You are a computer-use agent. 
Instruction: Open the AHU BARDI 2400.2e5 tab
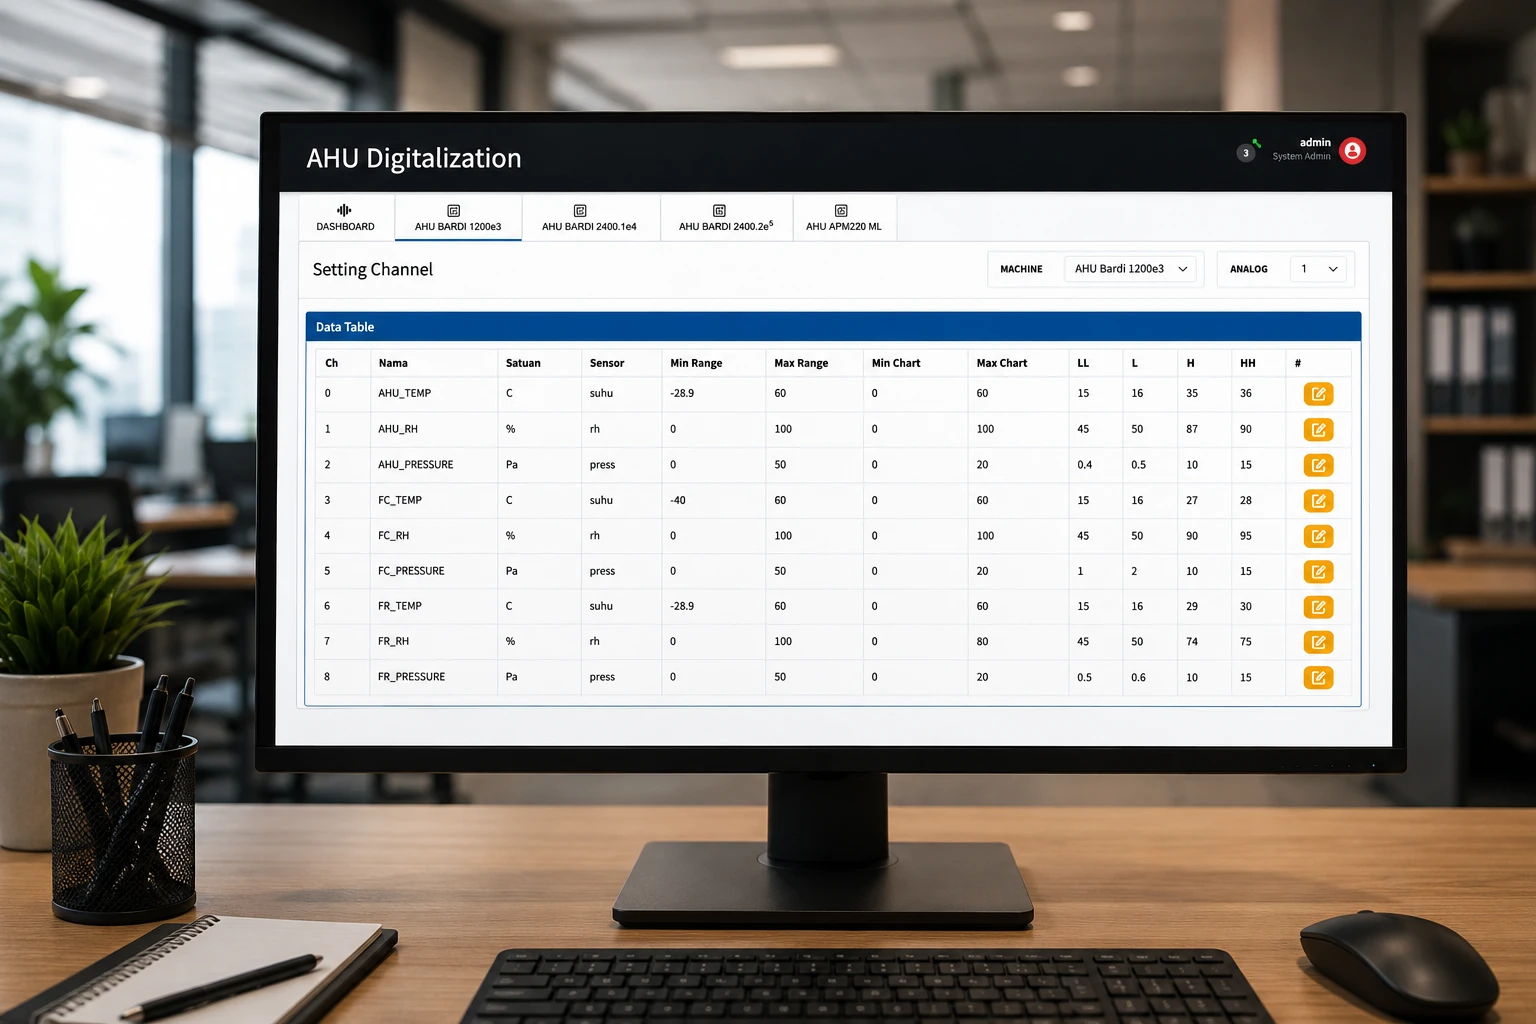coord(726,218)
